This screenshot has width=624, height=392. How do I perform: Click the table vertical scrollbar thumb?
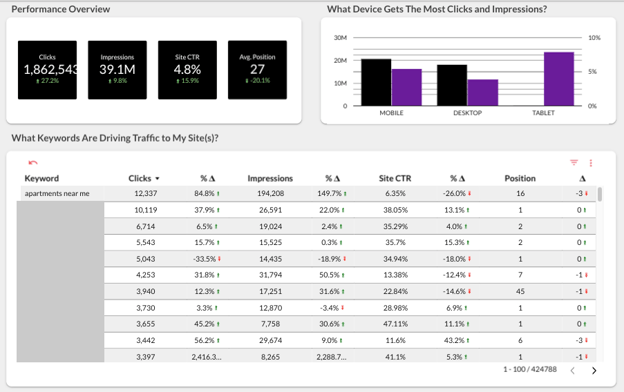tap(600, 194)
